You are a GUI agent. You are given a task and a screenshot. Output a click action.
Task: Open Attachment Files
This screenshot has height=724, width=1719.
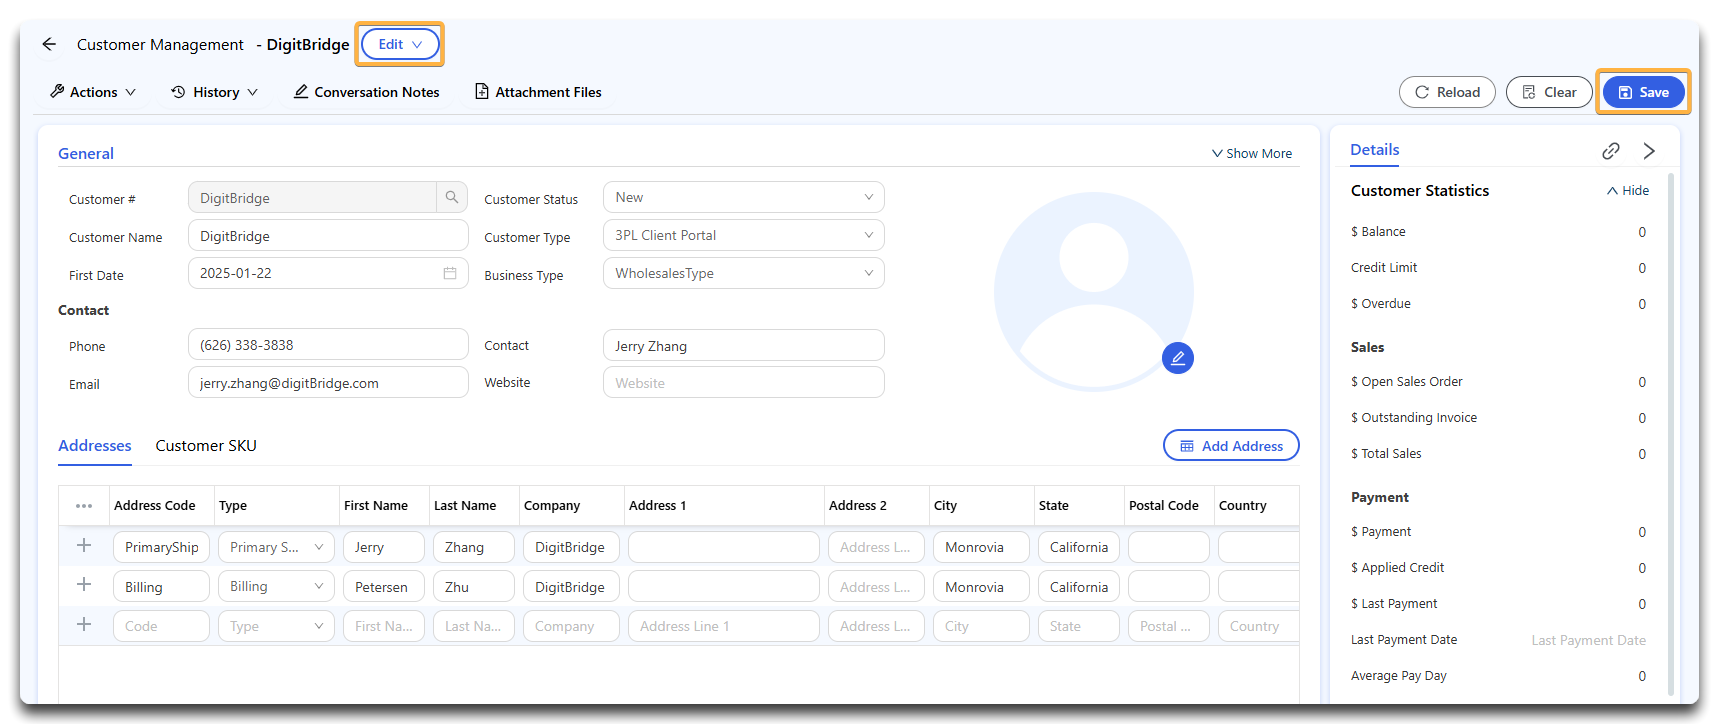(x=538, y=92)
